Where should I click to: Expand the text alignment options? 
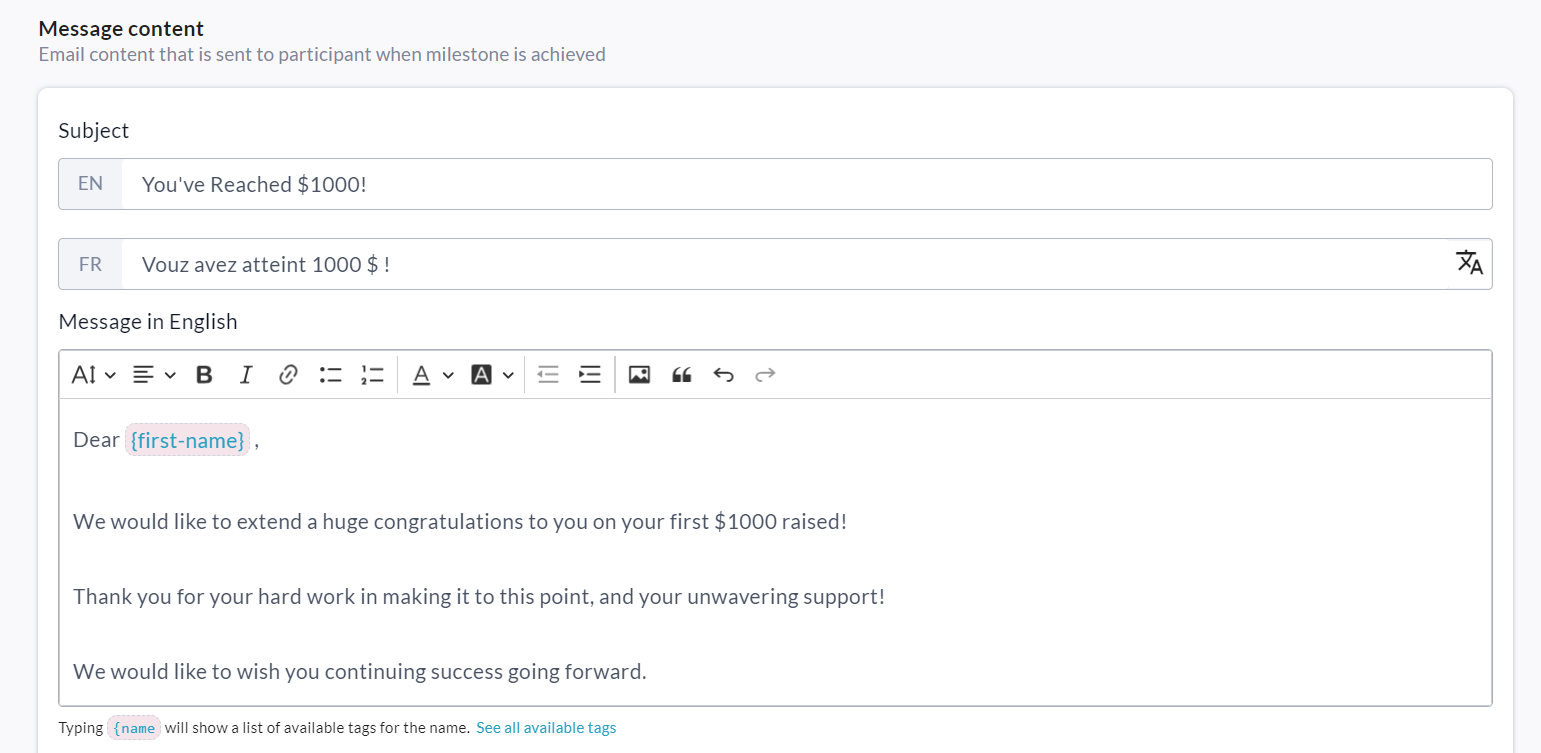pos(154,375)
